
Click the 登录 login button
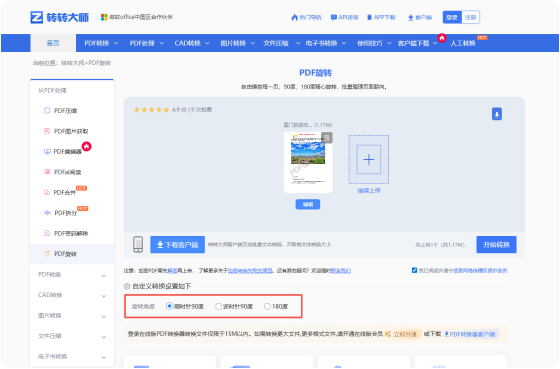click(452, 17)
